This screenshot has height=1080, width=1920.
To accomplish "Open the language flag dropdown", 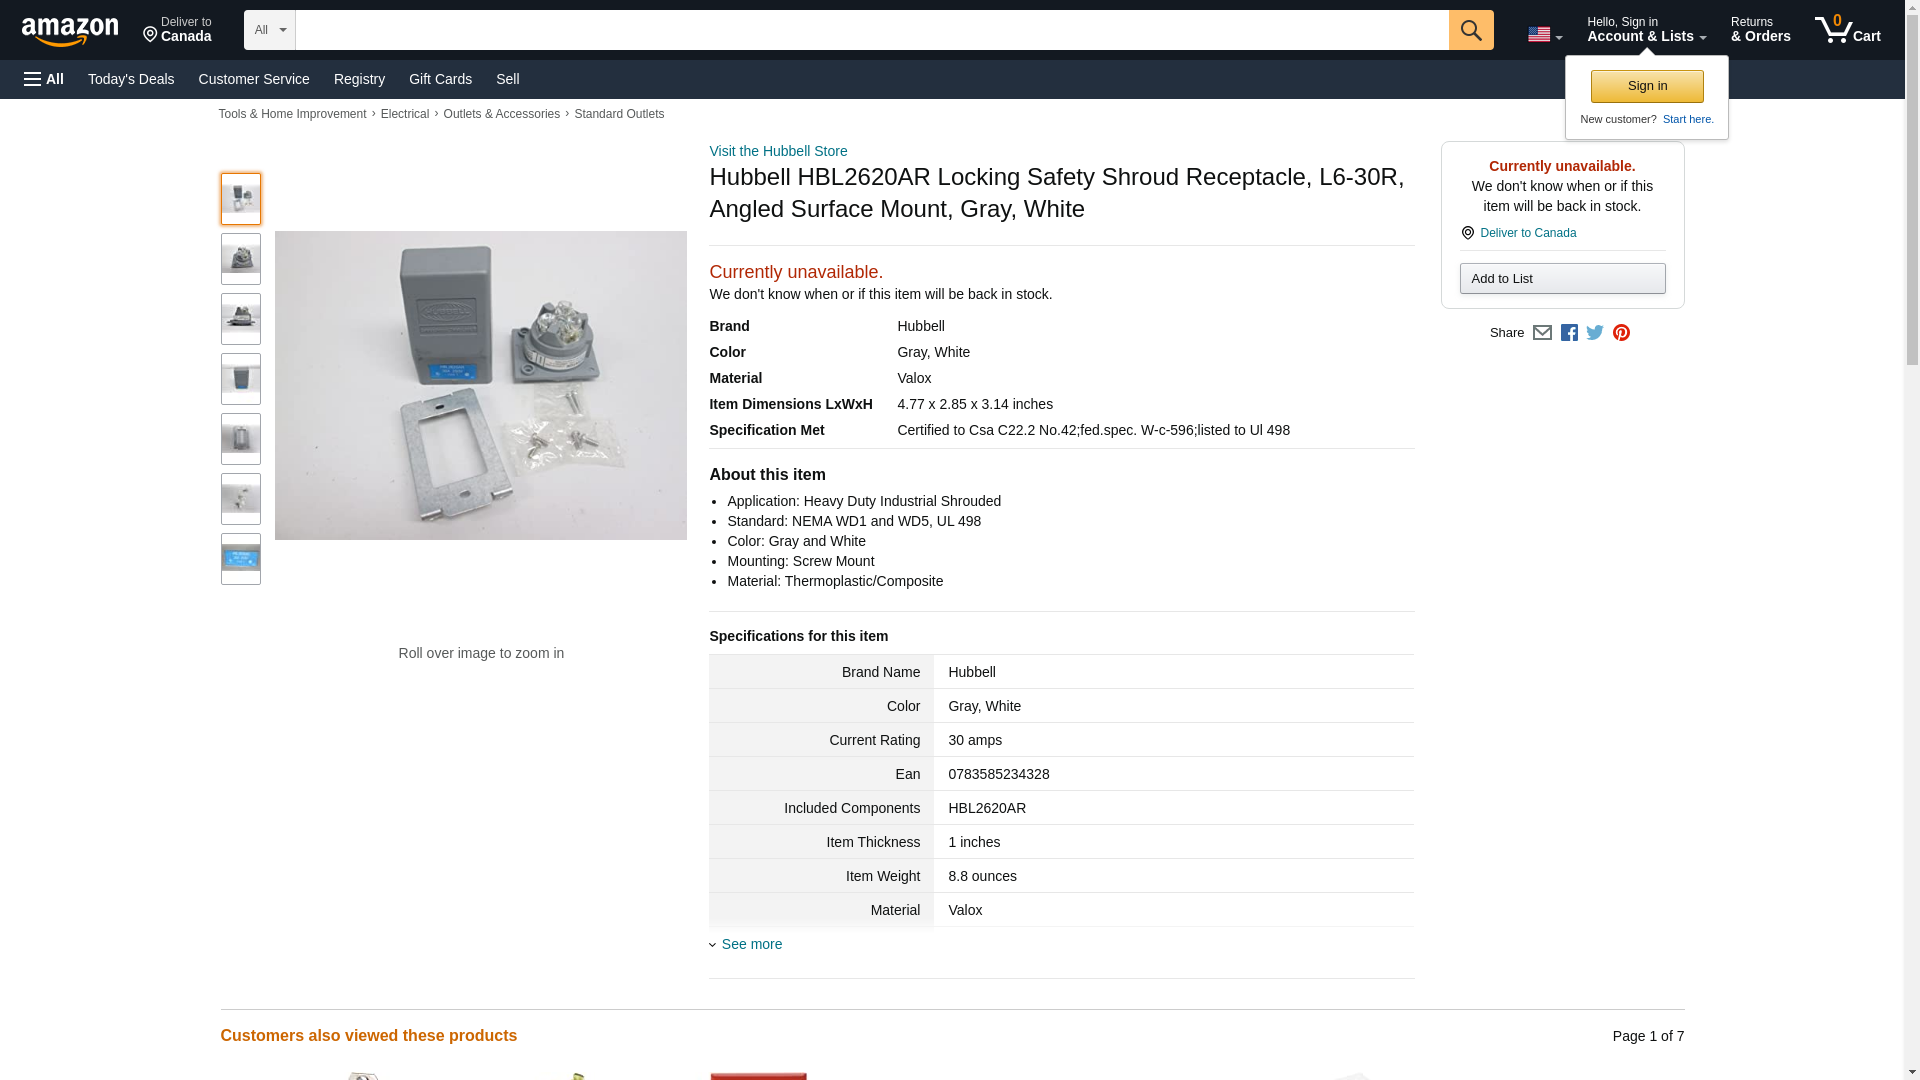I will (x=1544, y=34).
